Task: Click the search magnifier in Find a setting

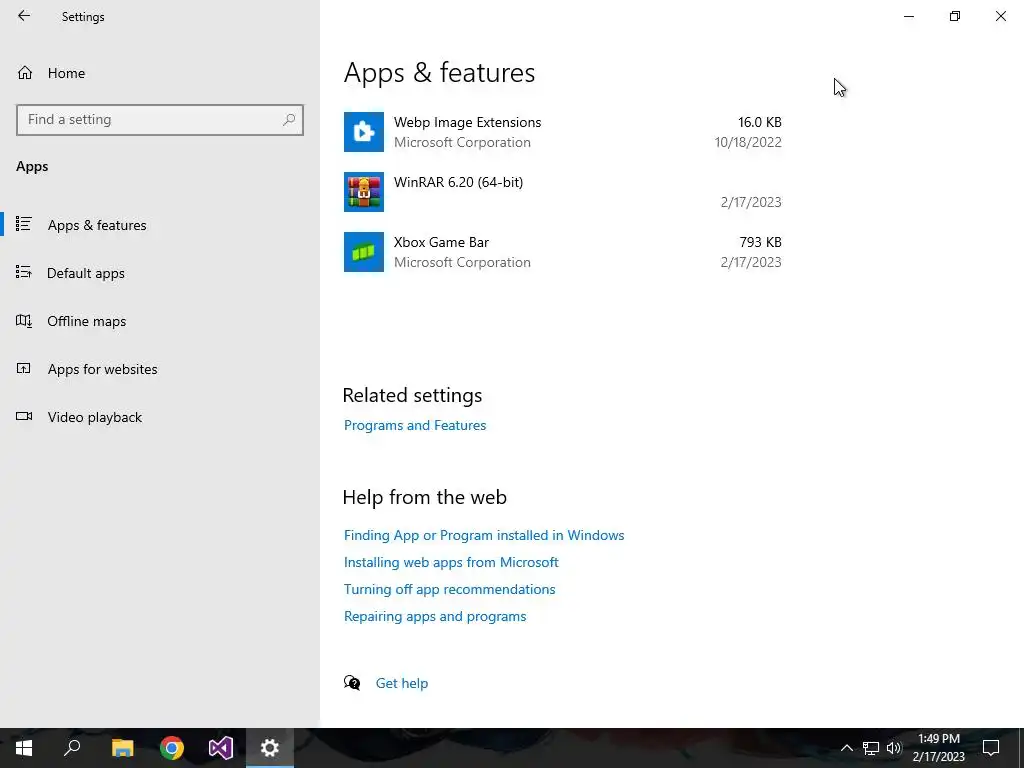Action: click(289, 120)
